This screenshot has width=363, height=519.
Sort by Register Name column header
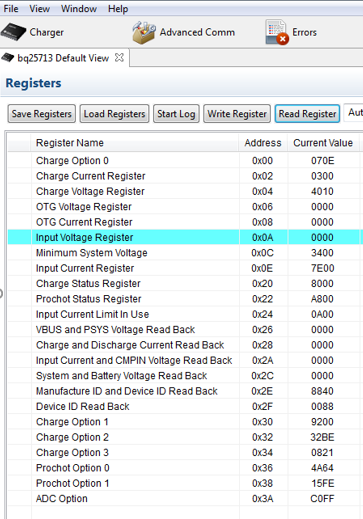pos(135,143)
